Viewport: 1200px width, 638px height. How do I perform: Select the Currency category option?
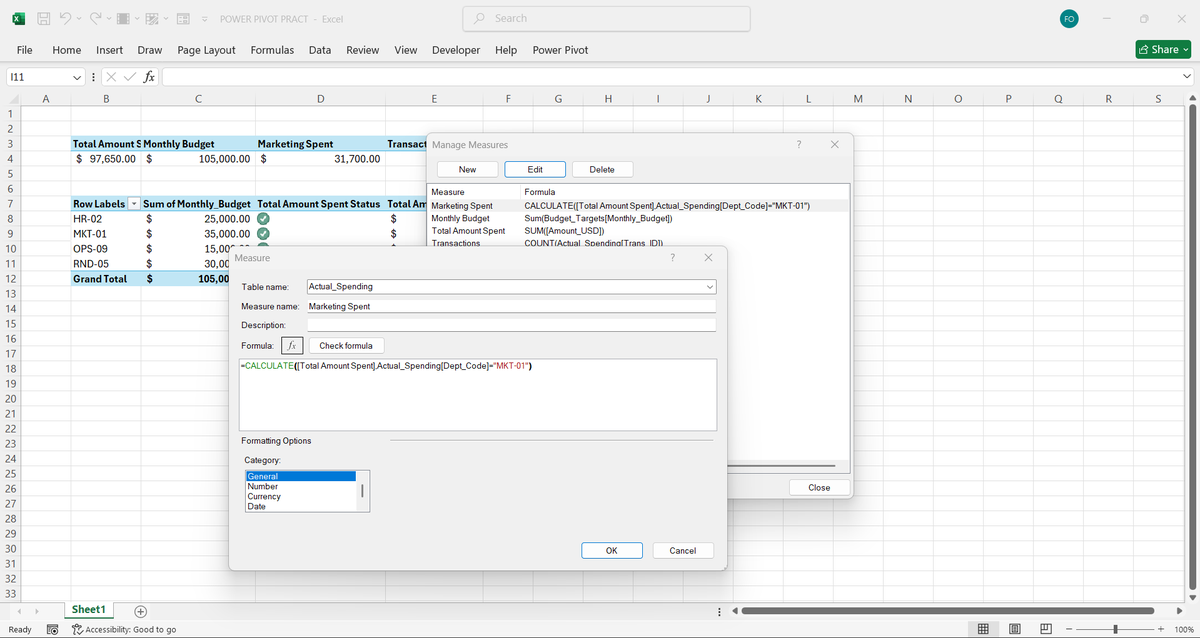[301, 497]
